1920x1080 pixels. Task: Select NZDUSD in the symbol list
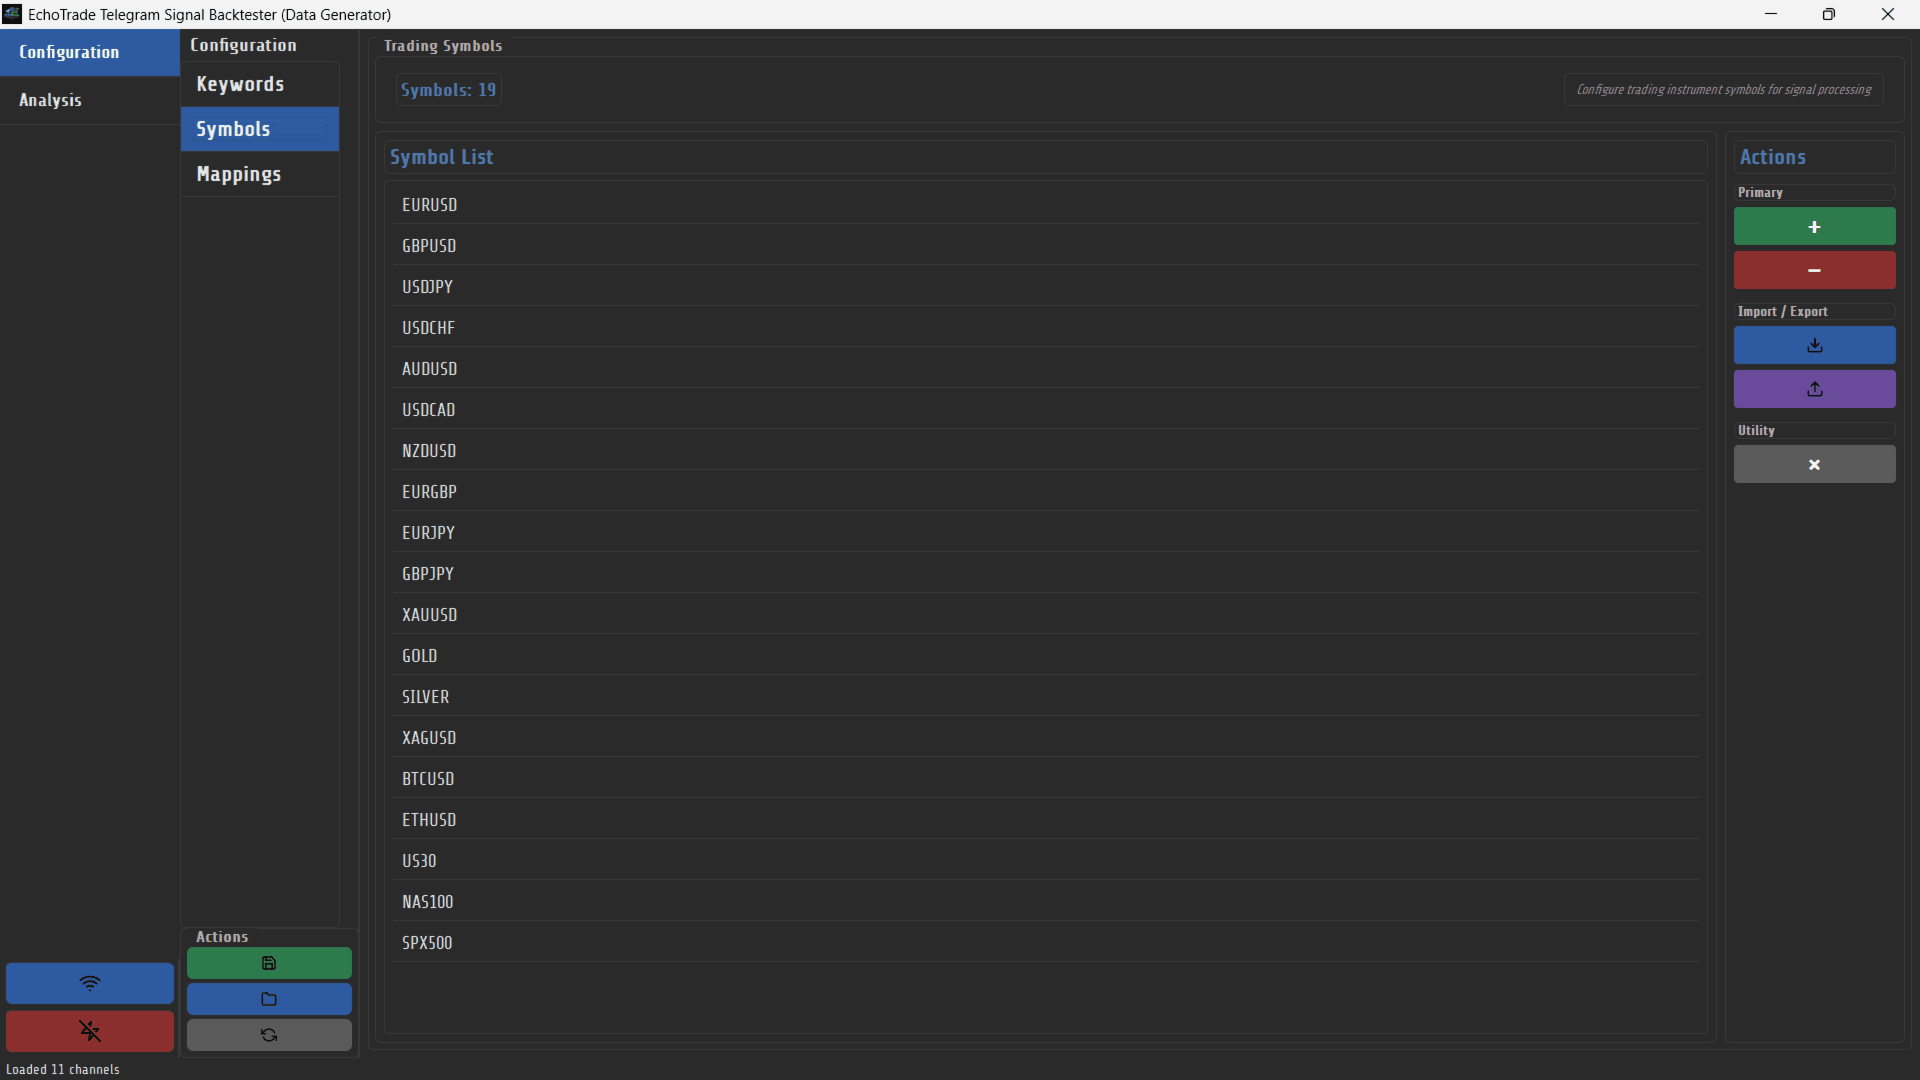1046,450
